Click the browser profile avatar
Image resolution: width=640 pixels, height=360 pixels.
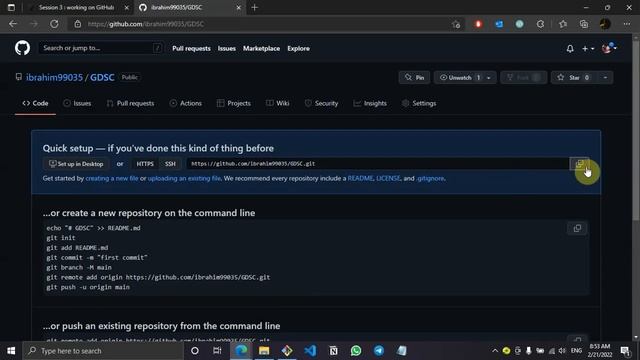605,24
